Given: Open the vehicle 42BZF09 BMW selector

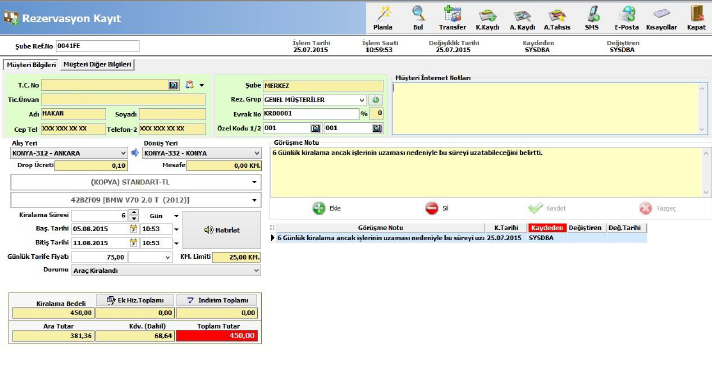Looking at the screenshot, I should pos(136,200).
